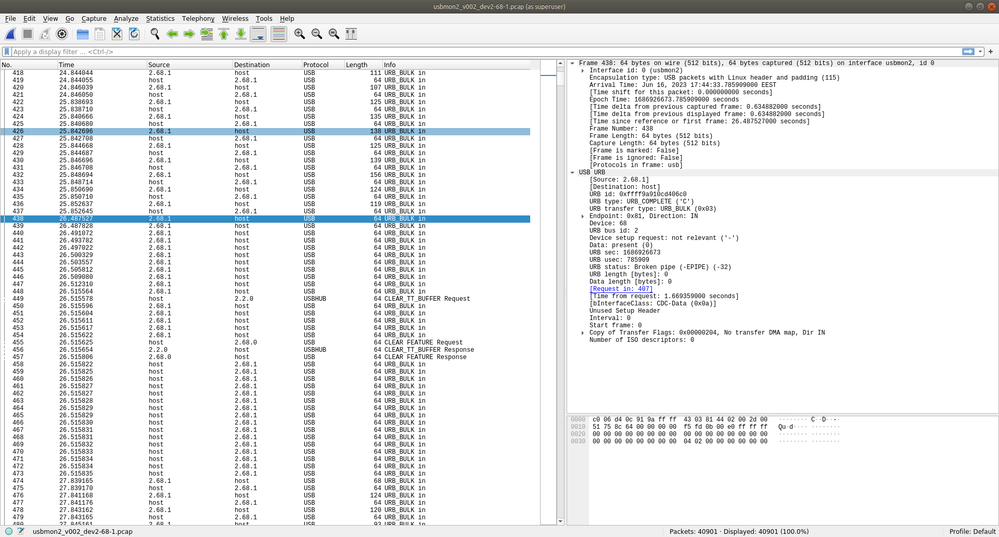The height and width of the screenshot is (537, 999).
Task: Click Profile: Default in status bar
Action: click(x=972, y=531)
